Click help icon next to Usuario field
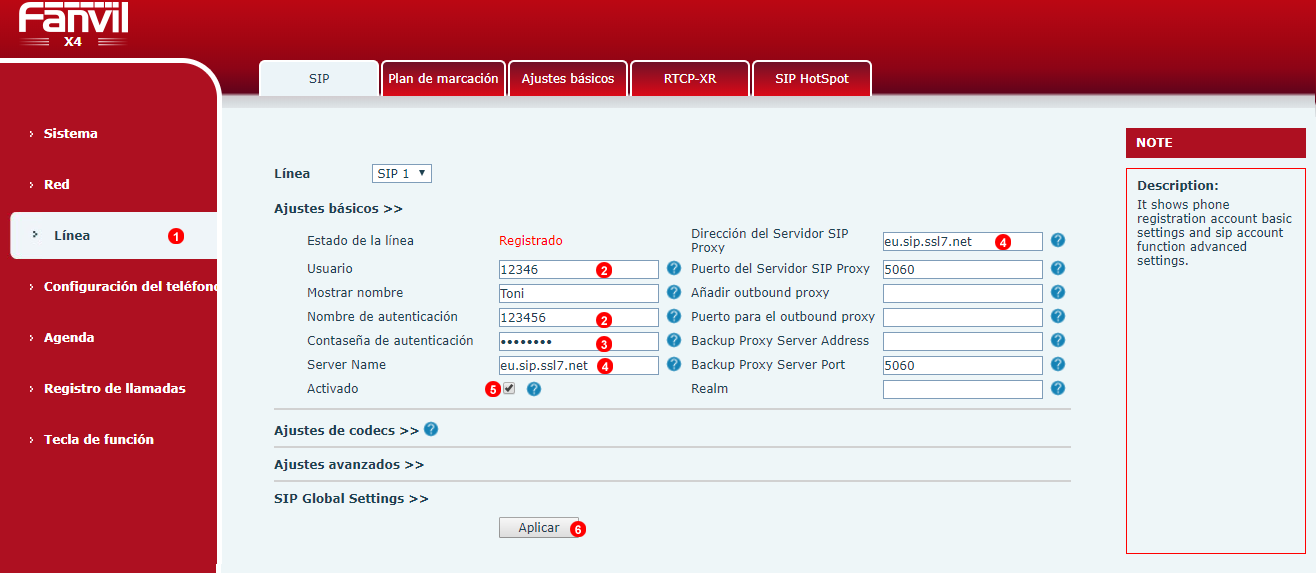The height and width of the screenshot is (573, 1316). [x=674, y=268]
